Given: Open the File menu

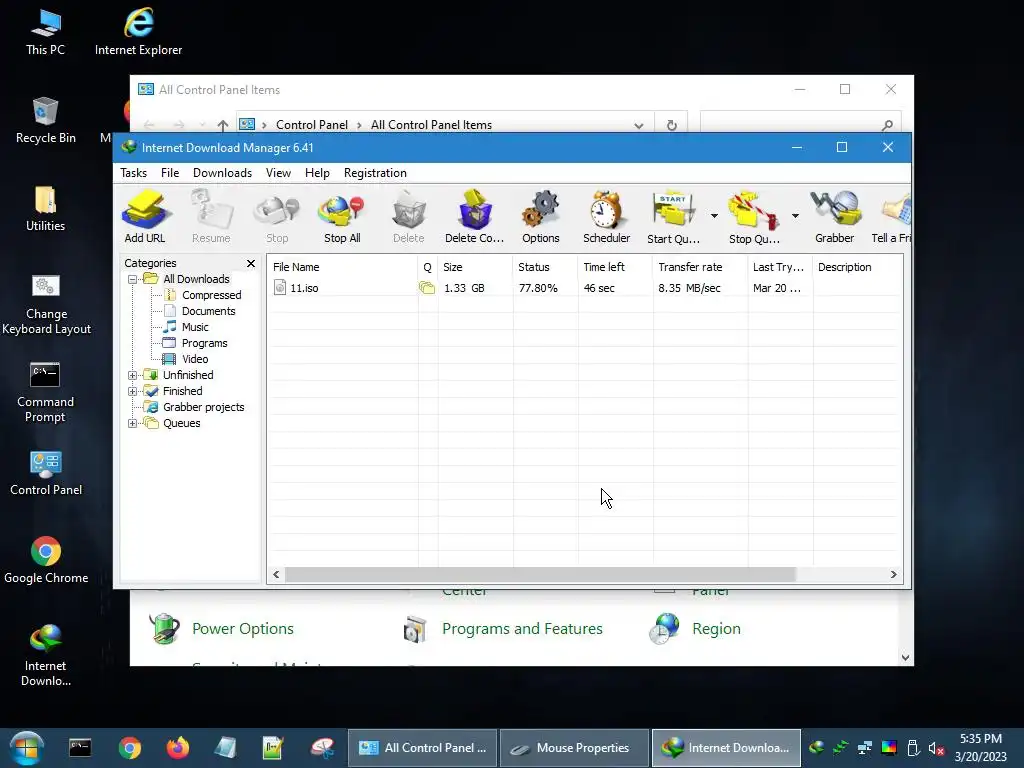Looking at the screenshot, I should point(170,173).
